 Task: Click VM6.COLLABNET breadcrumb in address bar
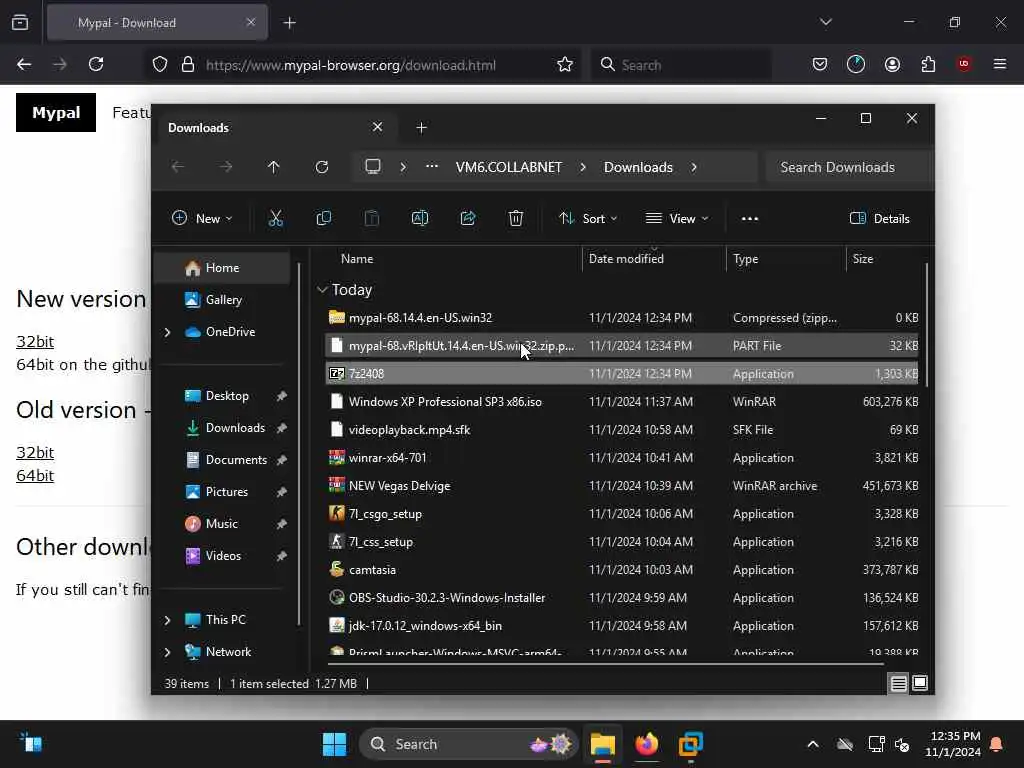tap(509, 167)
